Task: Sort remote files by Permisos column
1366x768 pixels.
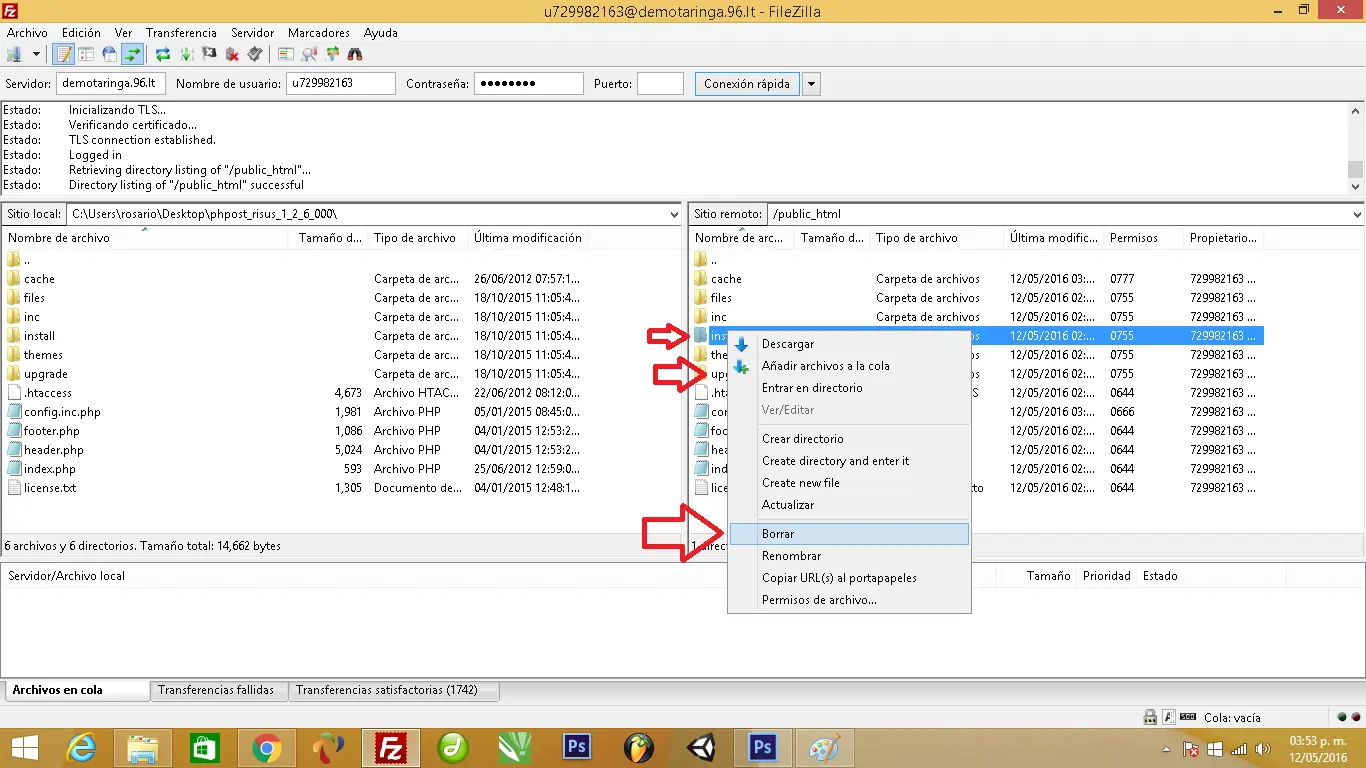Action: [1144, 238]
